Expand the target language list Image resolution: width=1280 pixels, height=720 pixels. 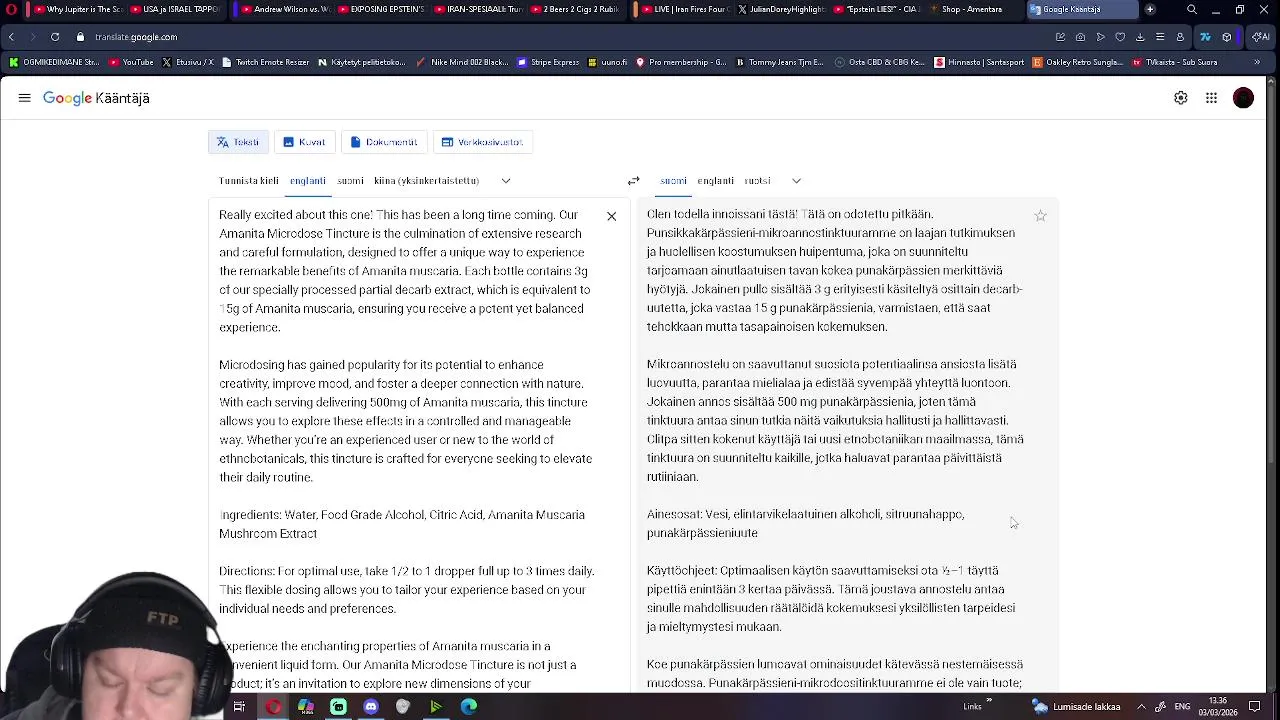796,181
